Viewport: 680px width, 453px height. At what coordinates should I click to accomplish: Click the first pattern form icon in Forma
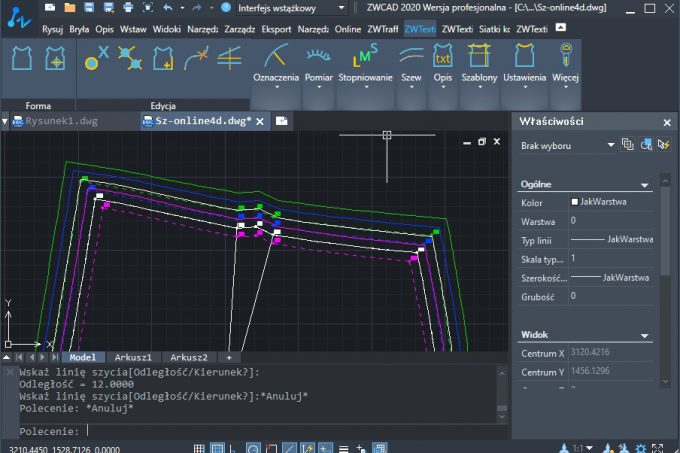[22, 58]
